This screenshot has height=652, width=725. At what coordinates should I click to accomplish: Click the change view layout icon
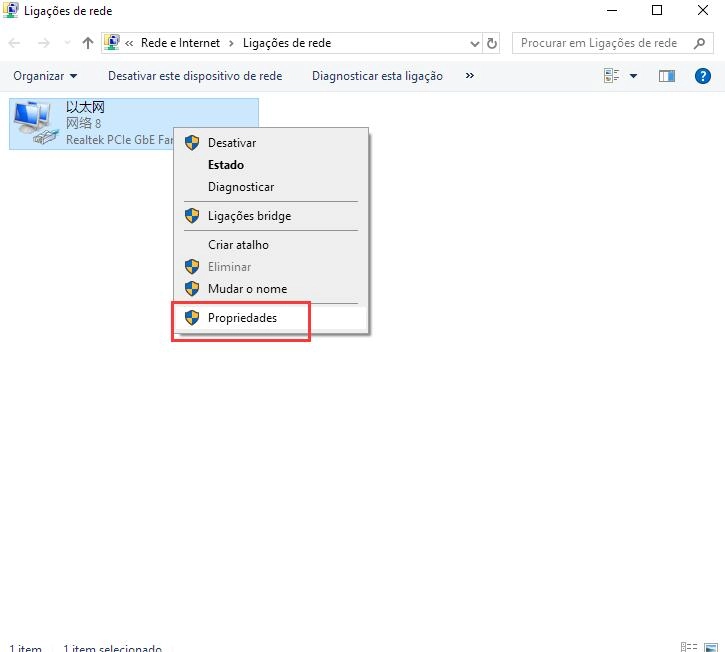612,75
